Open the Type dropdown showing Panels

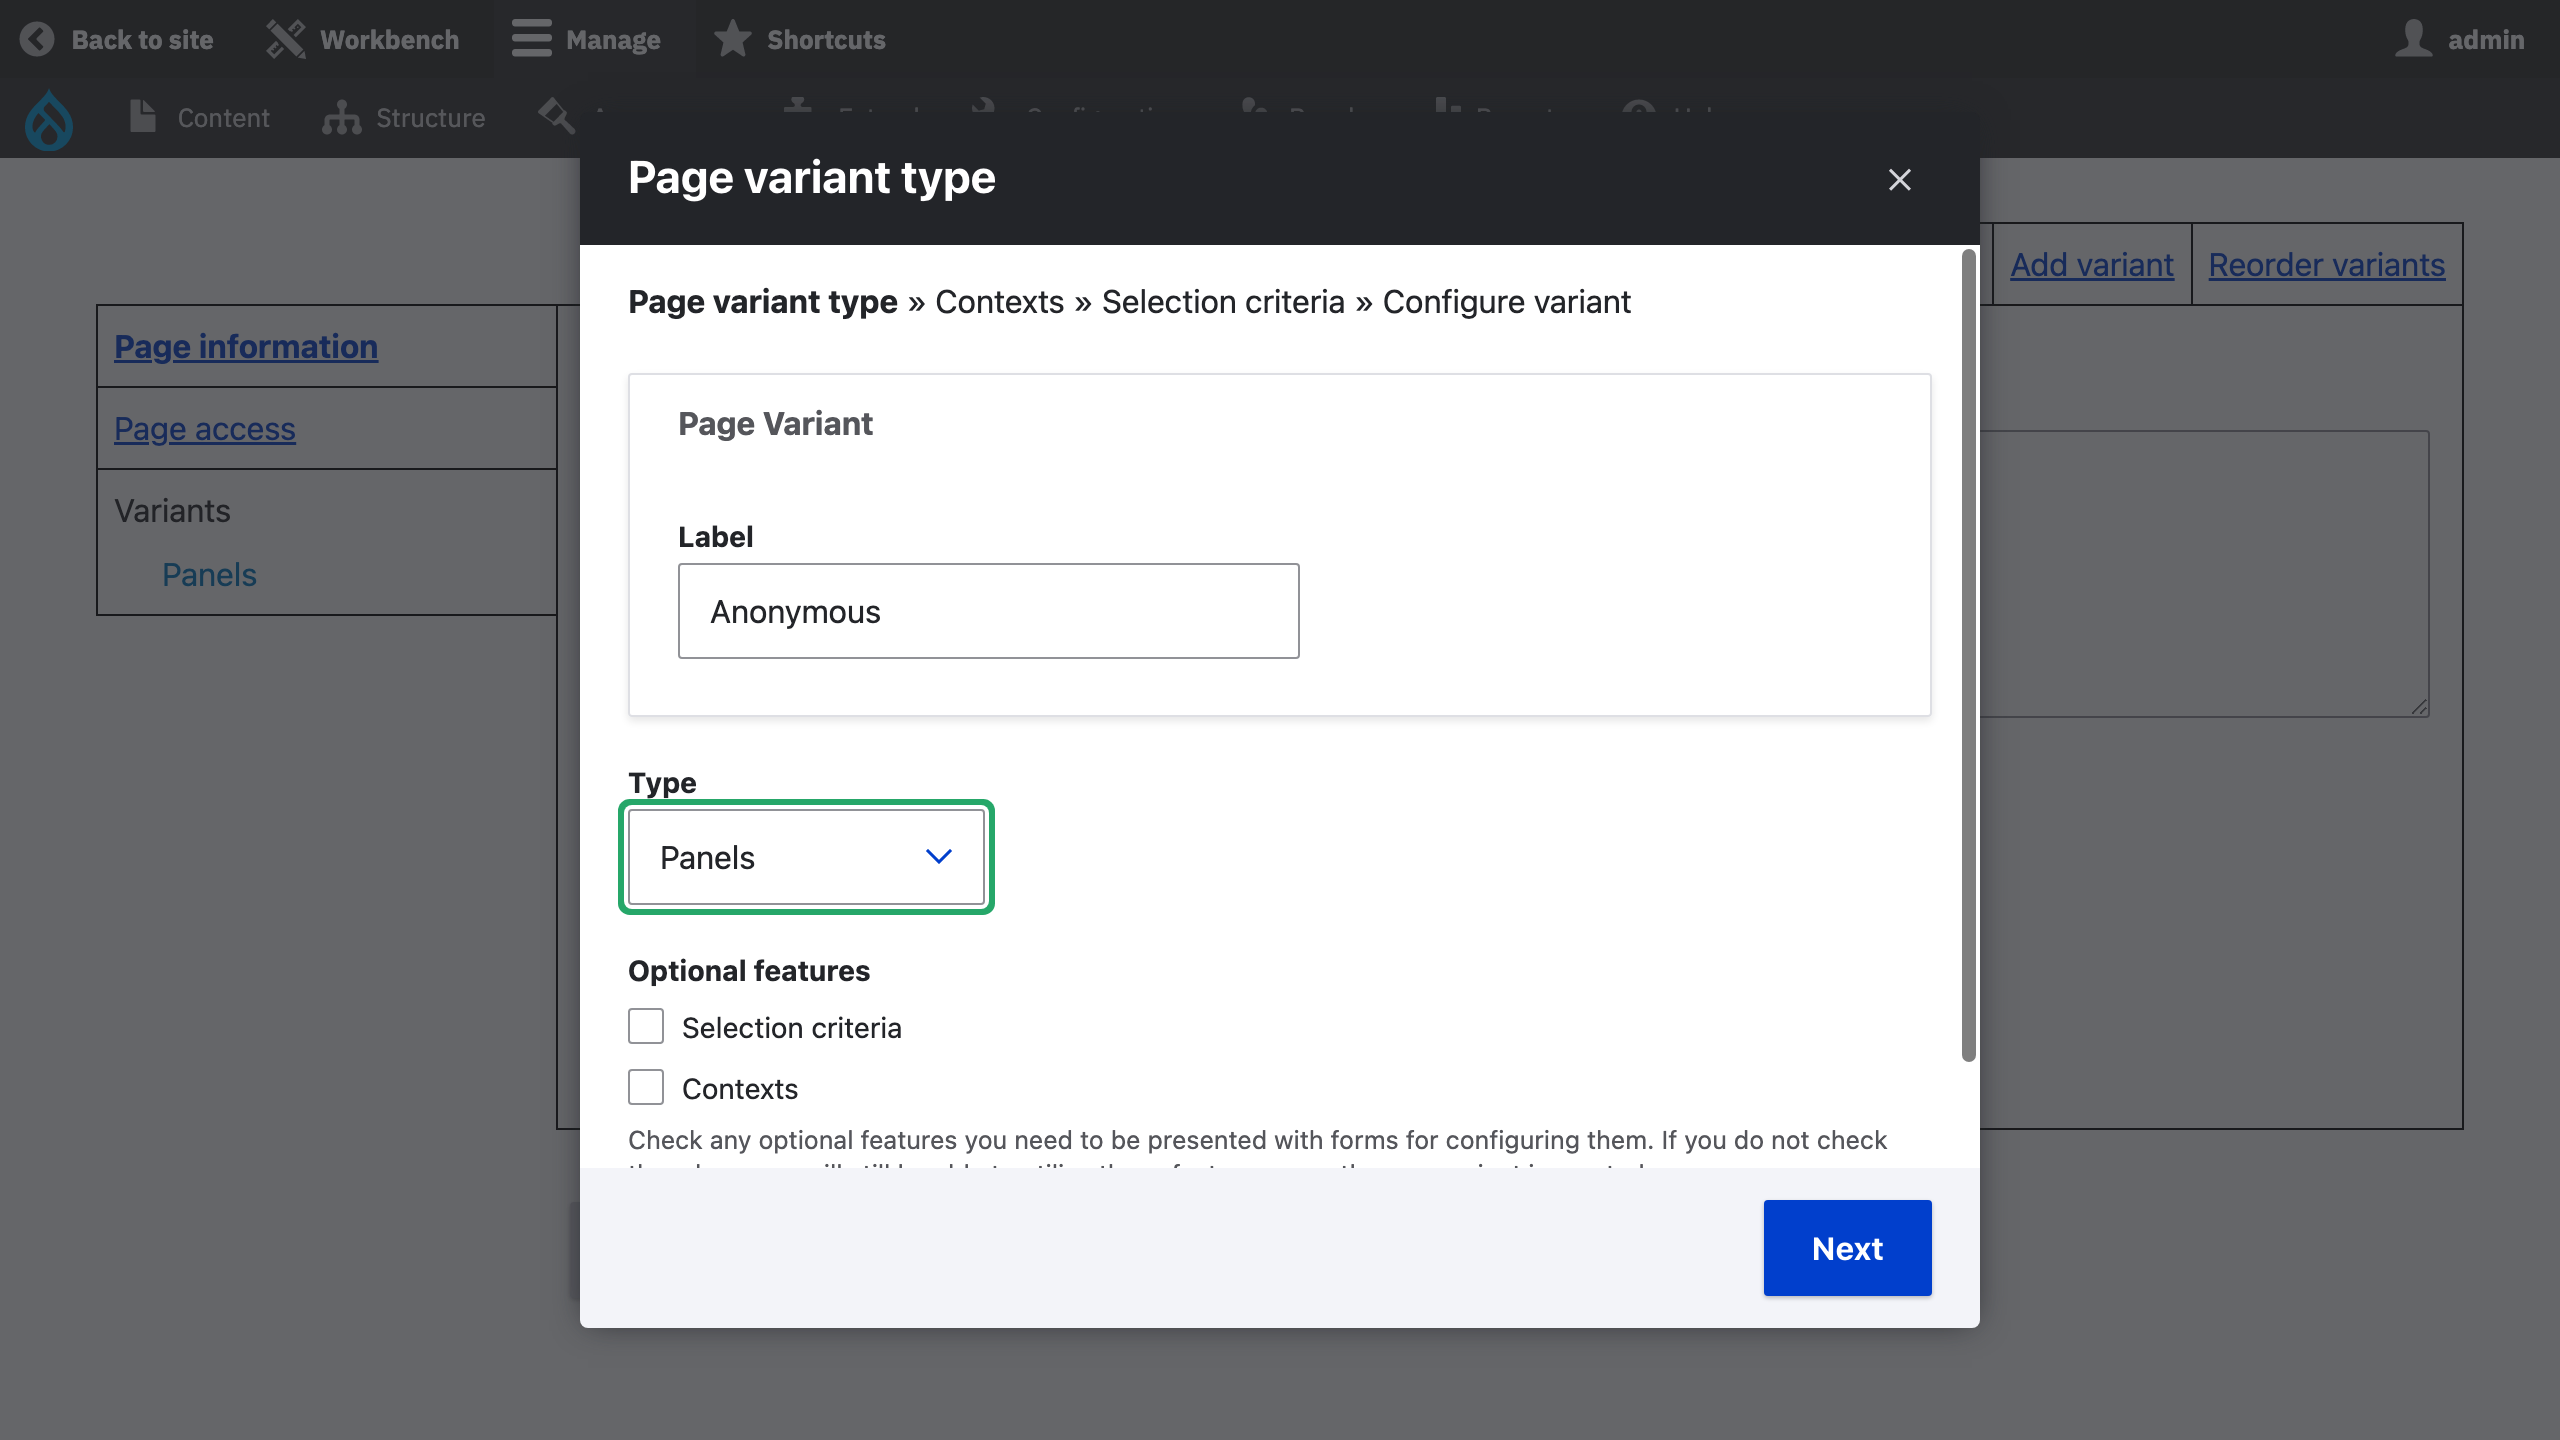(x=806, y=857)
